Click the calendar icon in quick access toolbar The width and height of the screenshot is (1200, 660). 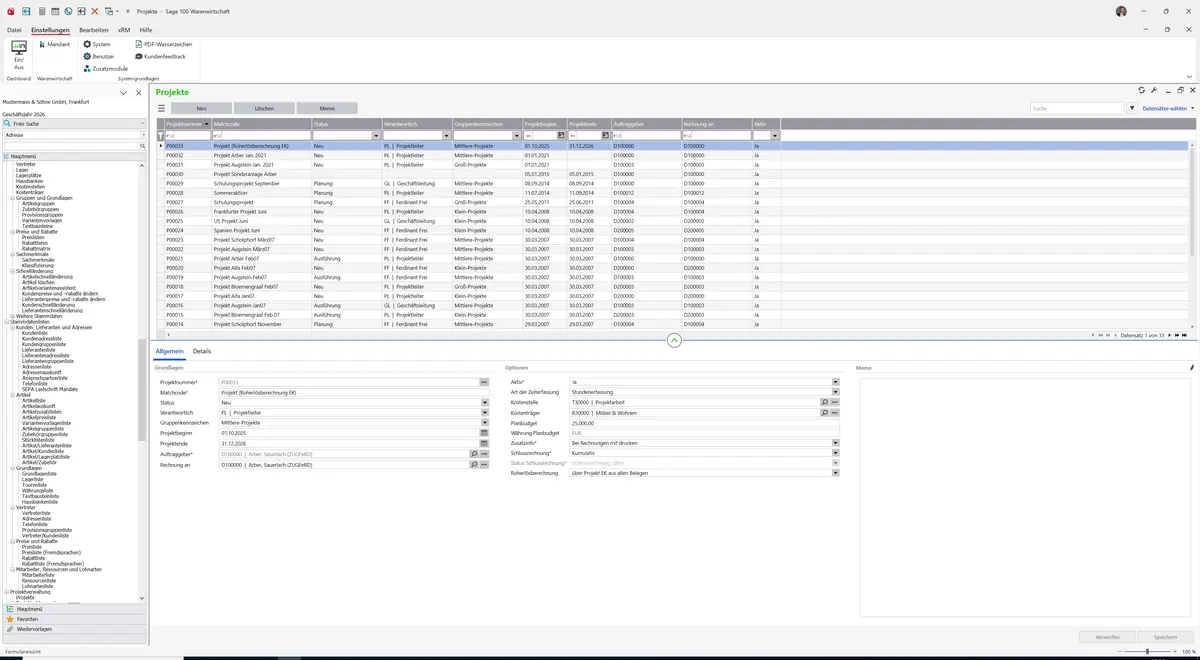(55, 11)
